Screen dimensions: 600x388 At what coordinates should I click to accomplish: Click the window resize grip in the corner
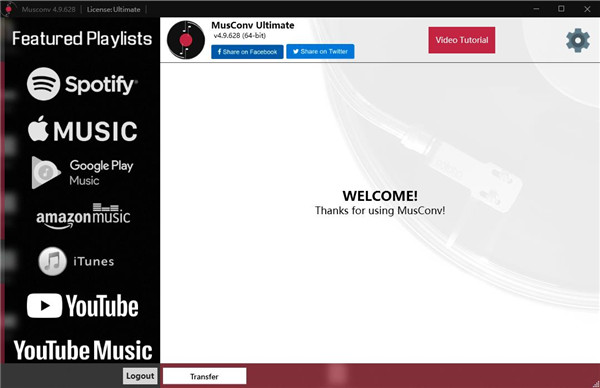tap(596, 384)
